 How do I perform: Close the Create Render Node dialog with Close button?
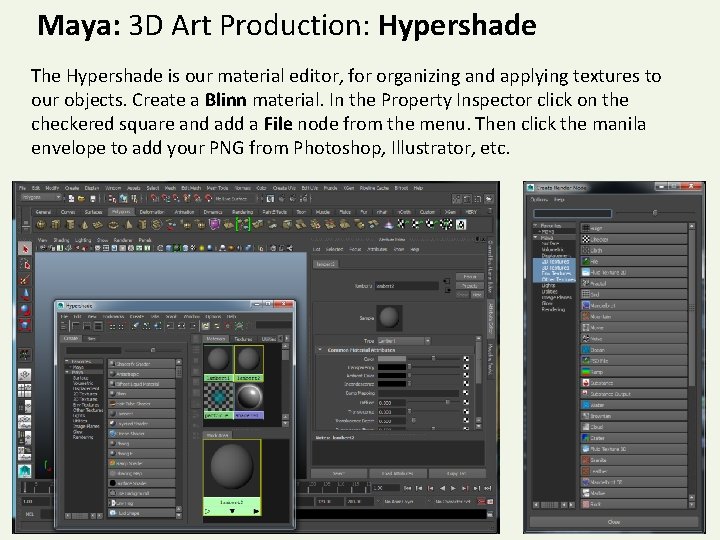point(613,522)
